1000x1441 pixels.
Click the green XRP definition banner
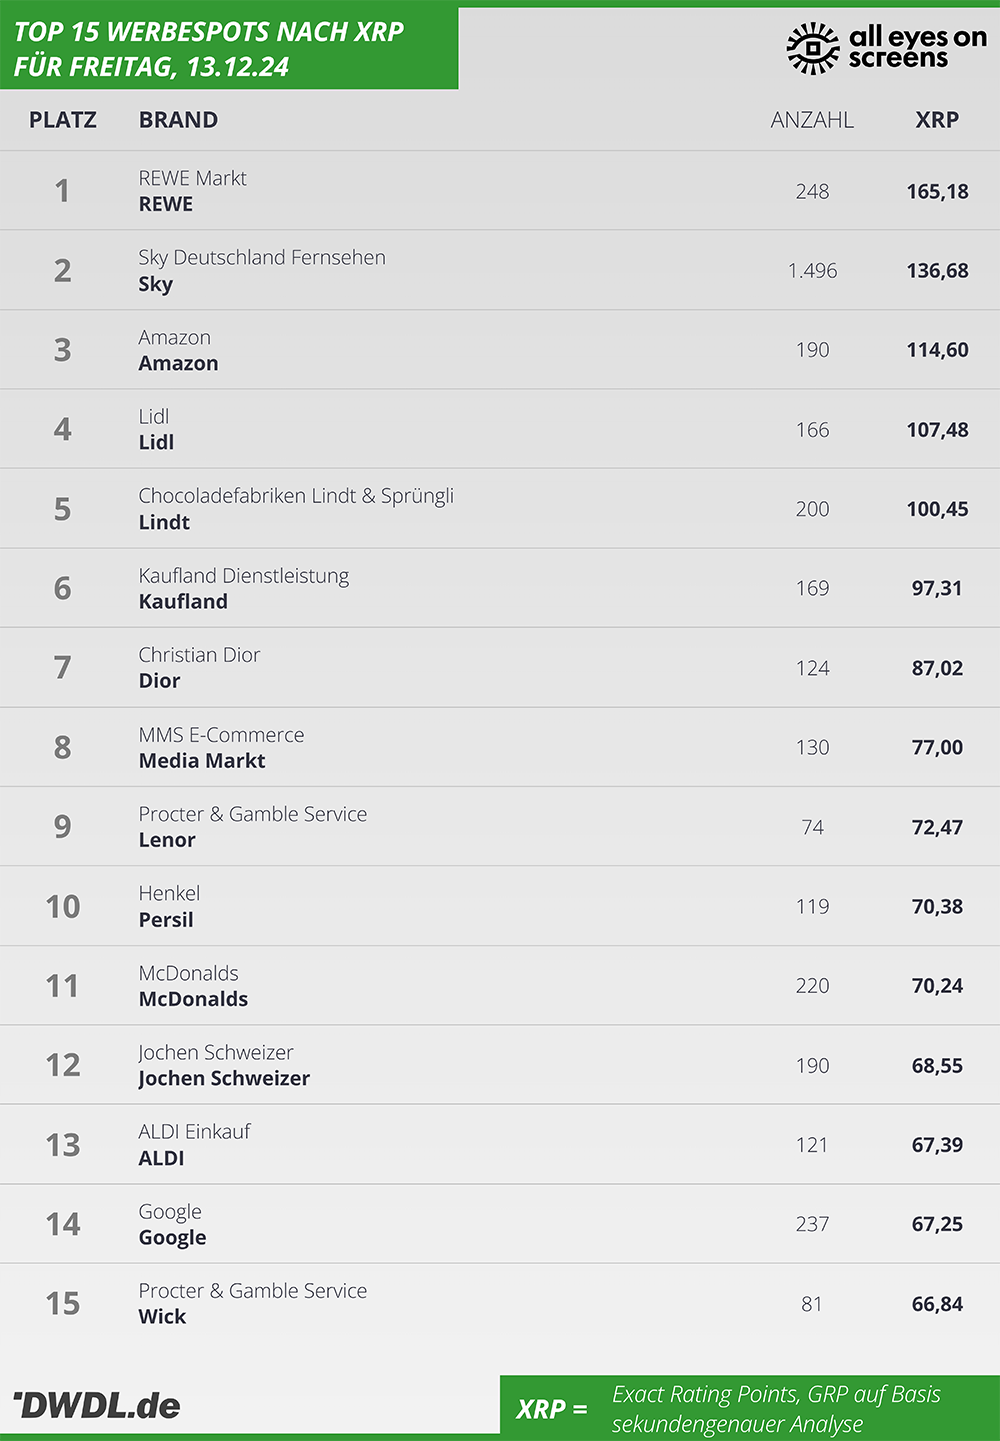coord(750,1408)
